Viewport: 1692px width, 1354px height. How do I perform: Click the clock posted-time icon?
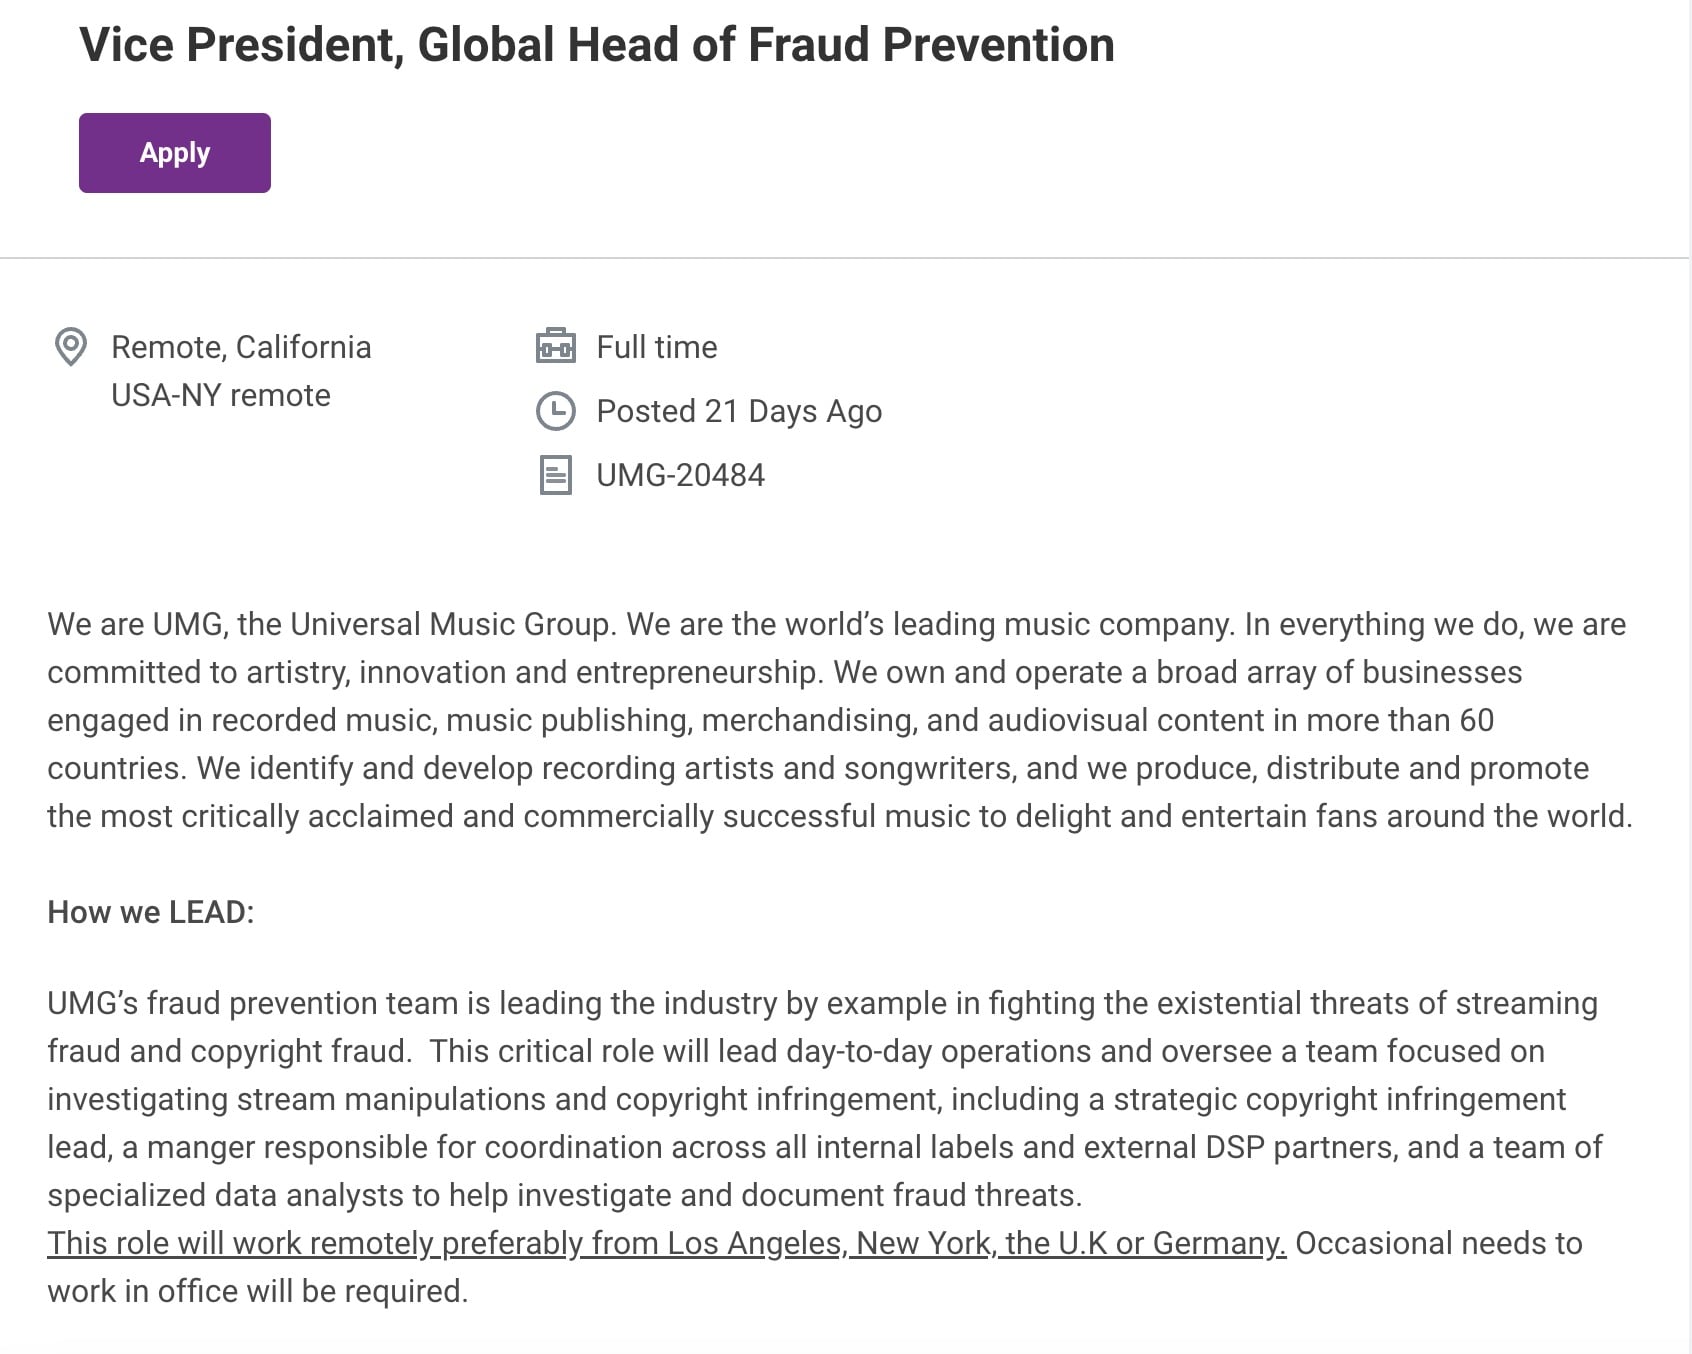point(556,411)
